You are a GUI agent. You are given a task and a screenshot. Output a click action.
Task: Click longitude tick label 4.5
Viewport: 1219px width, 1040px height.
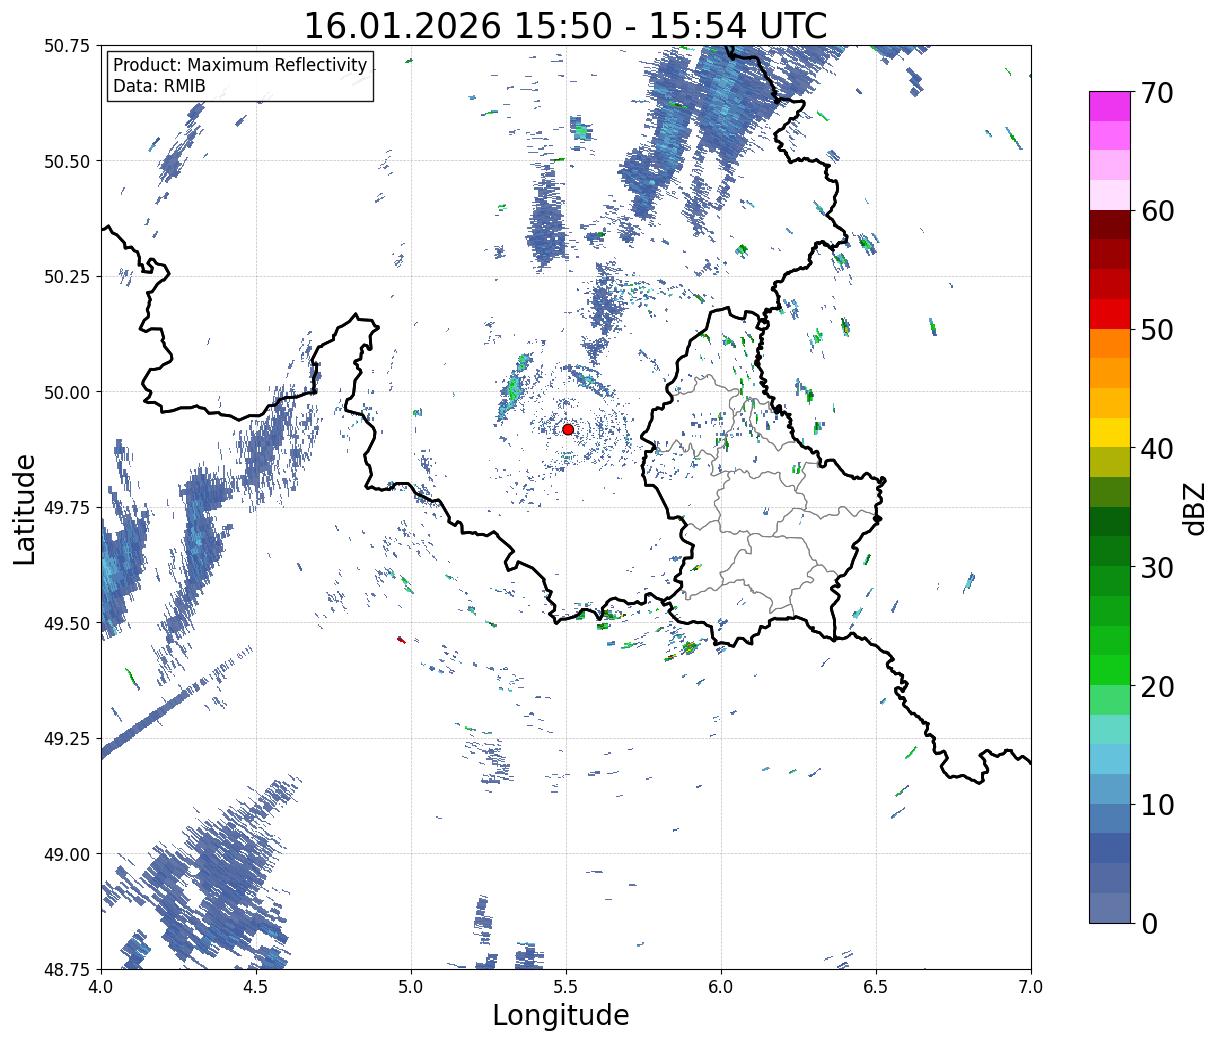[x=256, y=986]
